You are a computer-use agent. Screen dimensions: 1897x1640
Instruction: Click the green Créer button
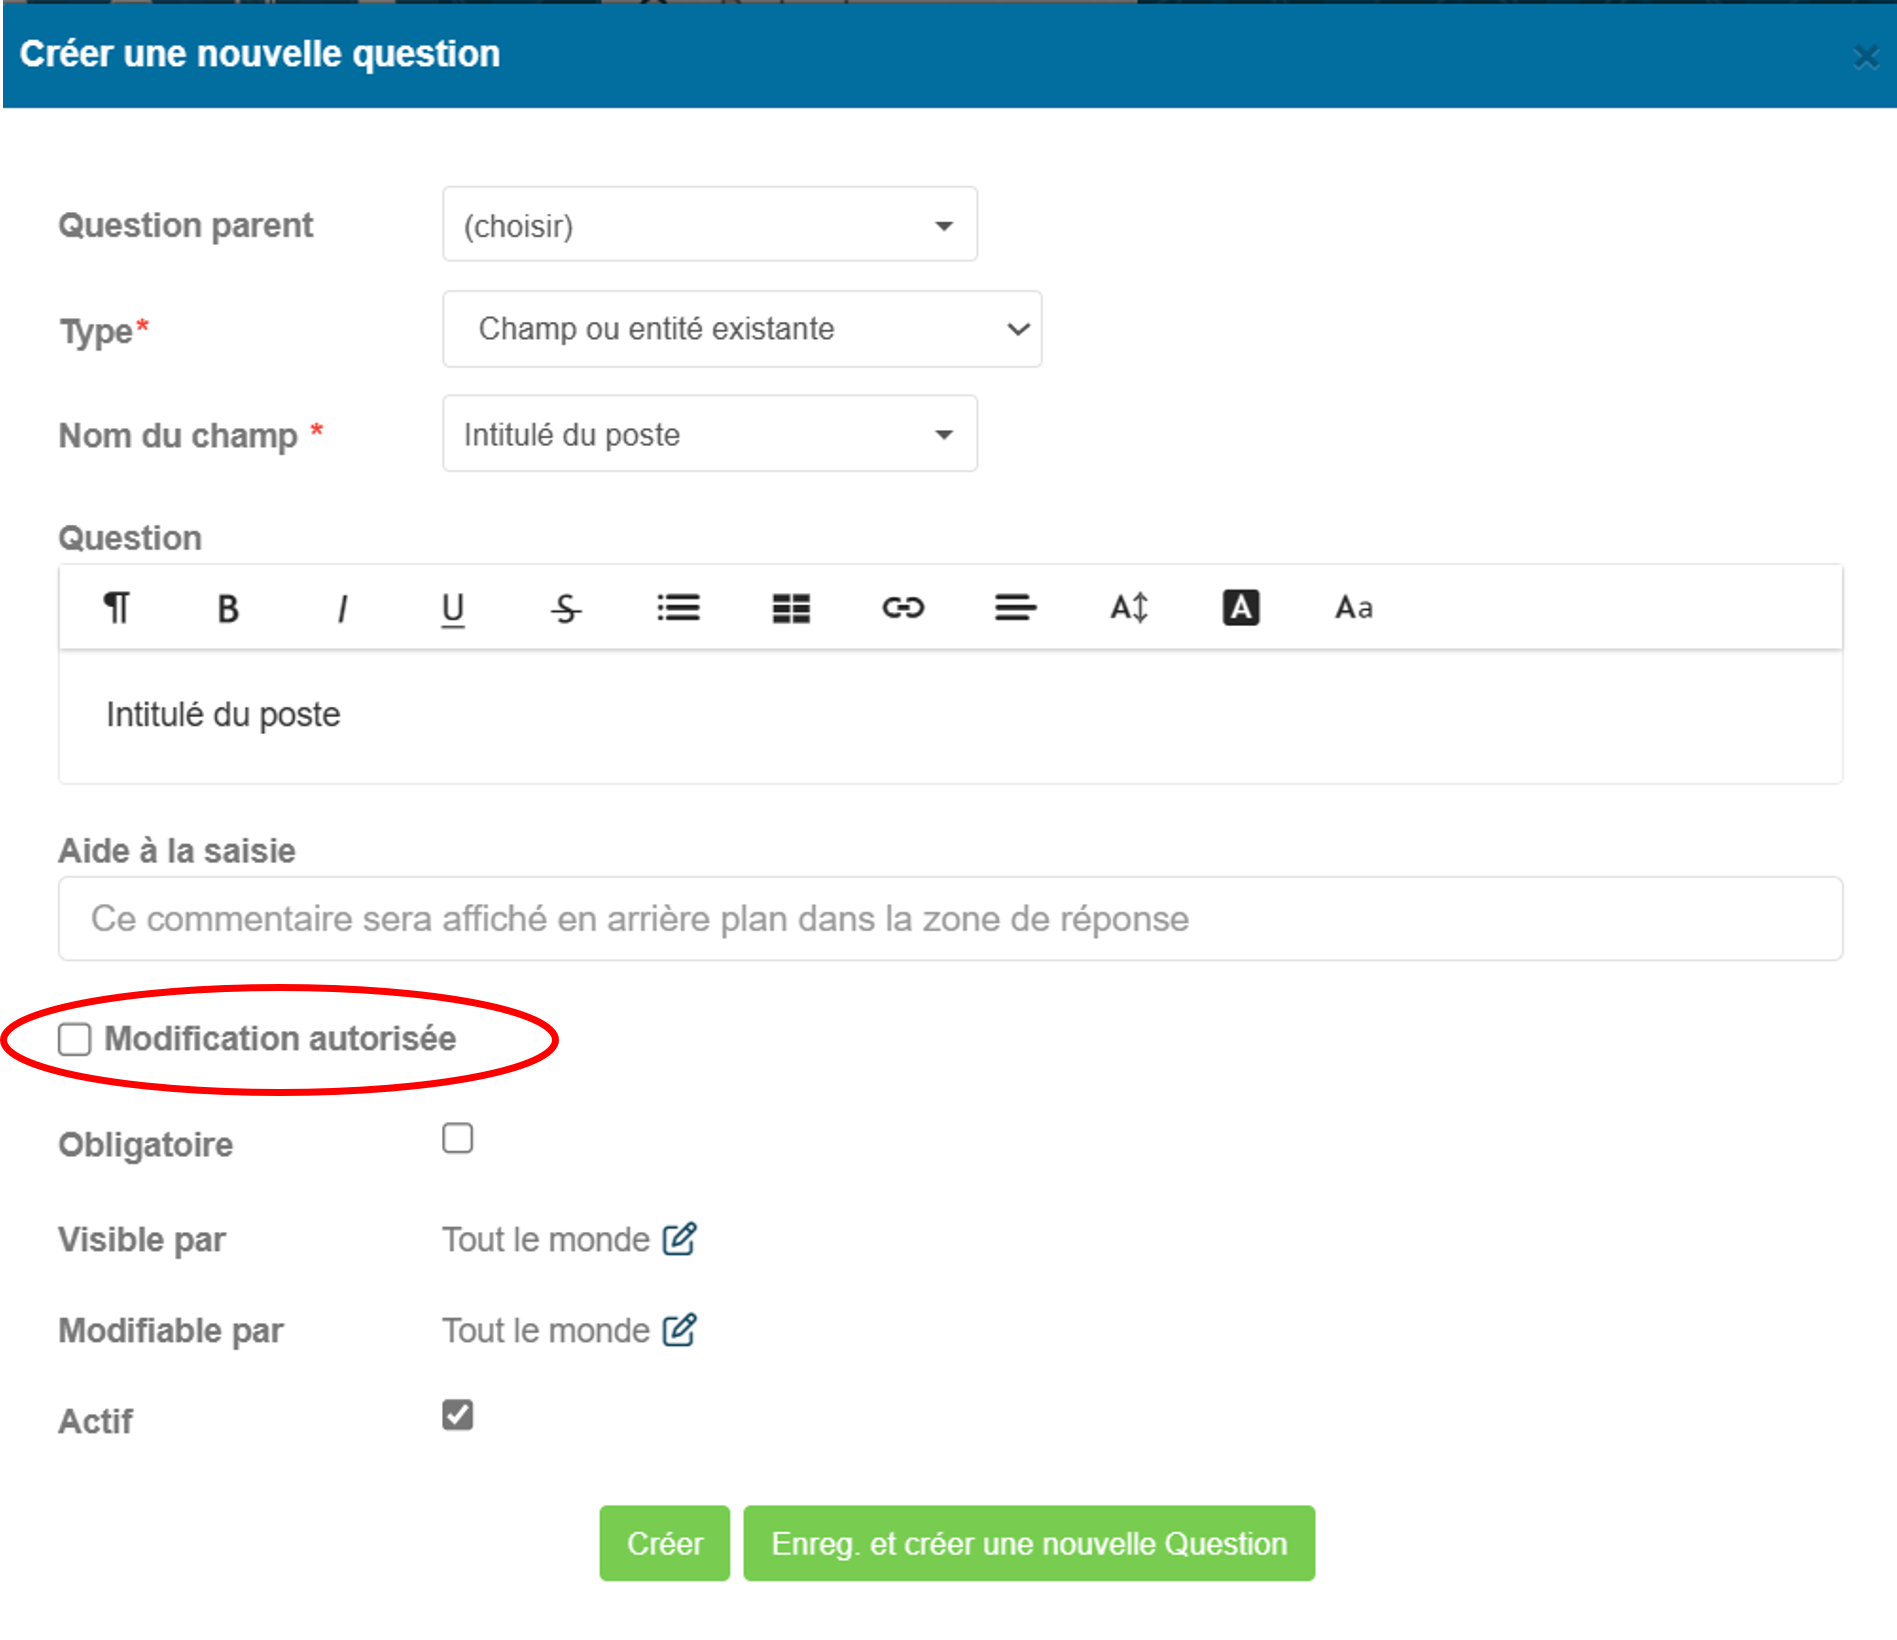tap(664, 1543)
